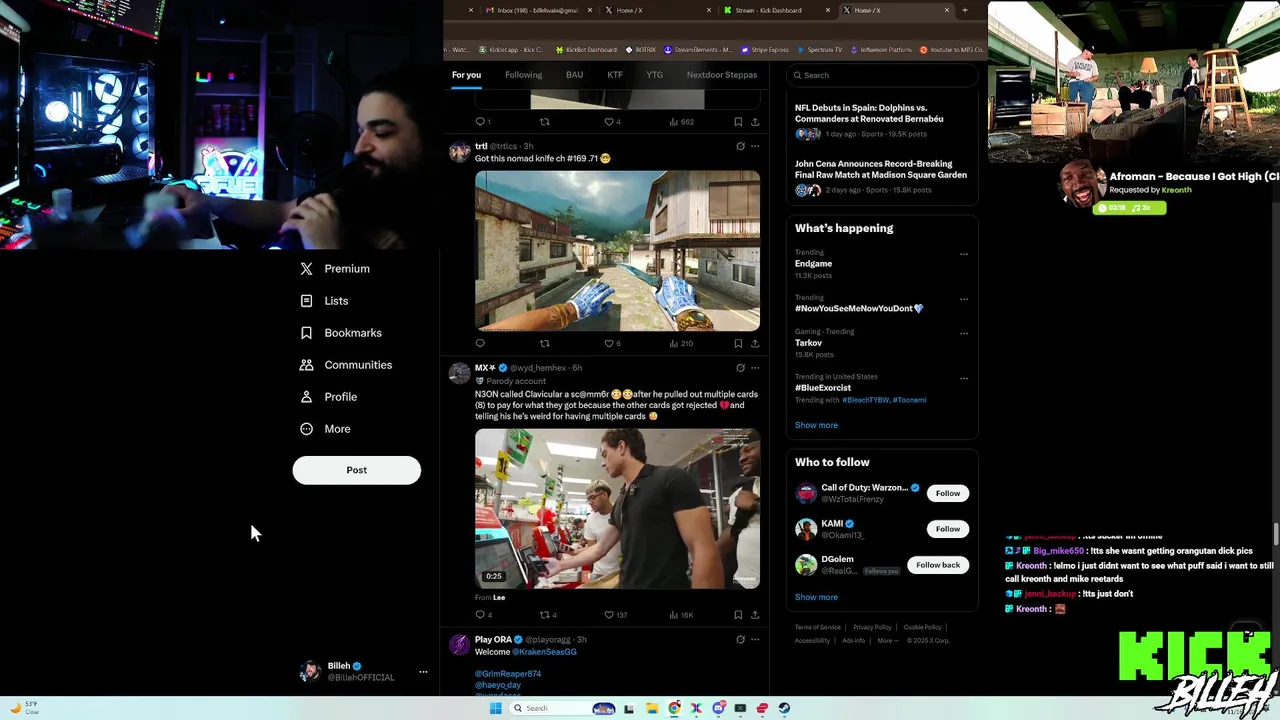Open more options on MX's post
Image resolution: width=1280 pixels, height=720 pixels.
point(755,368)
